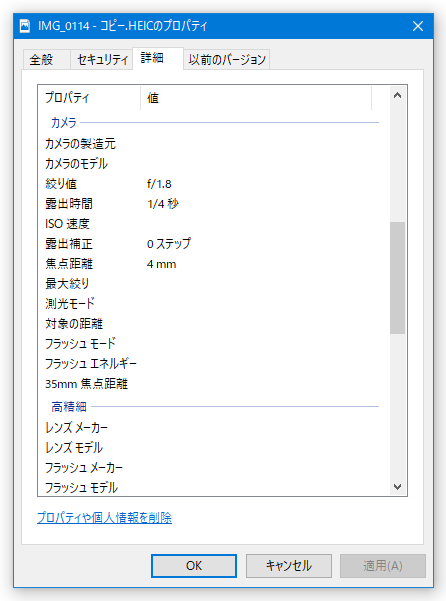Click the 1/4 秒 value
This screenshot has height=601, width=446.
click(x=163, y=204)
